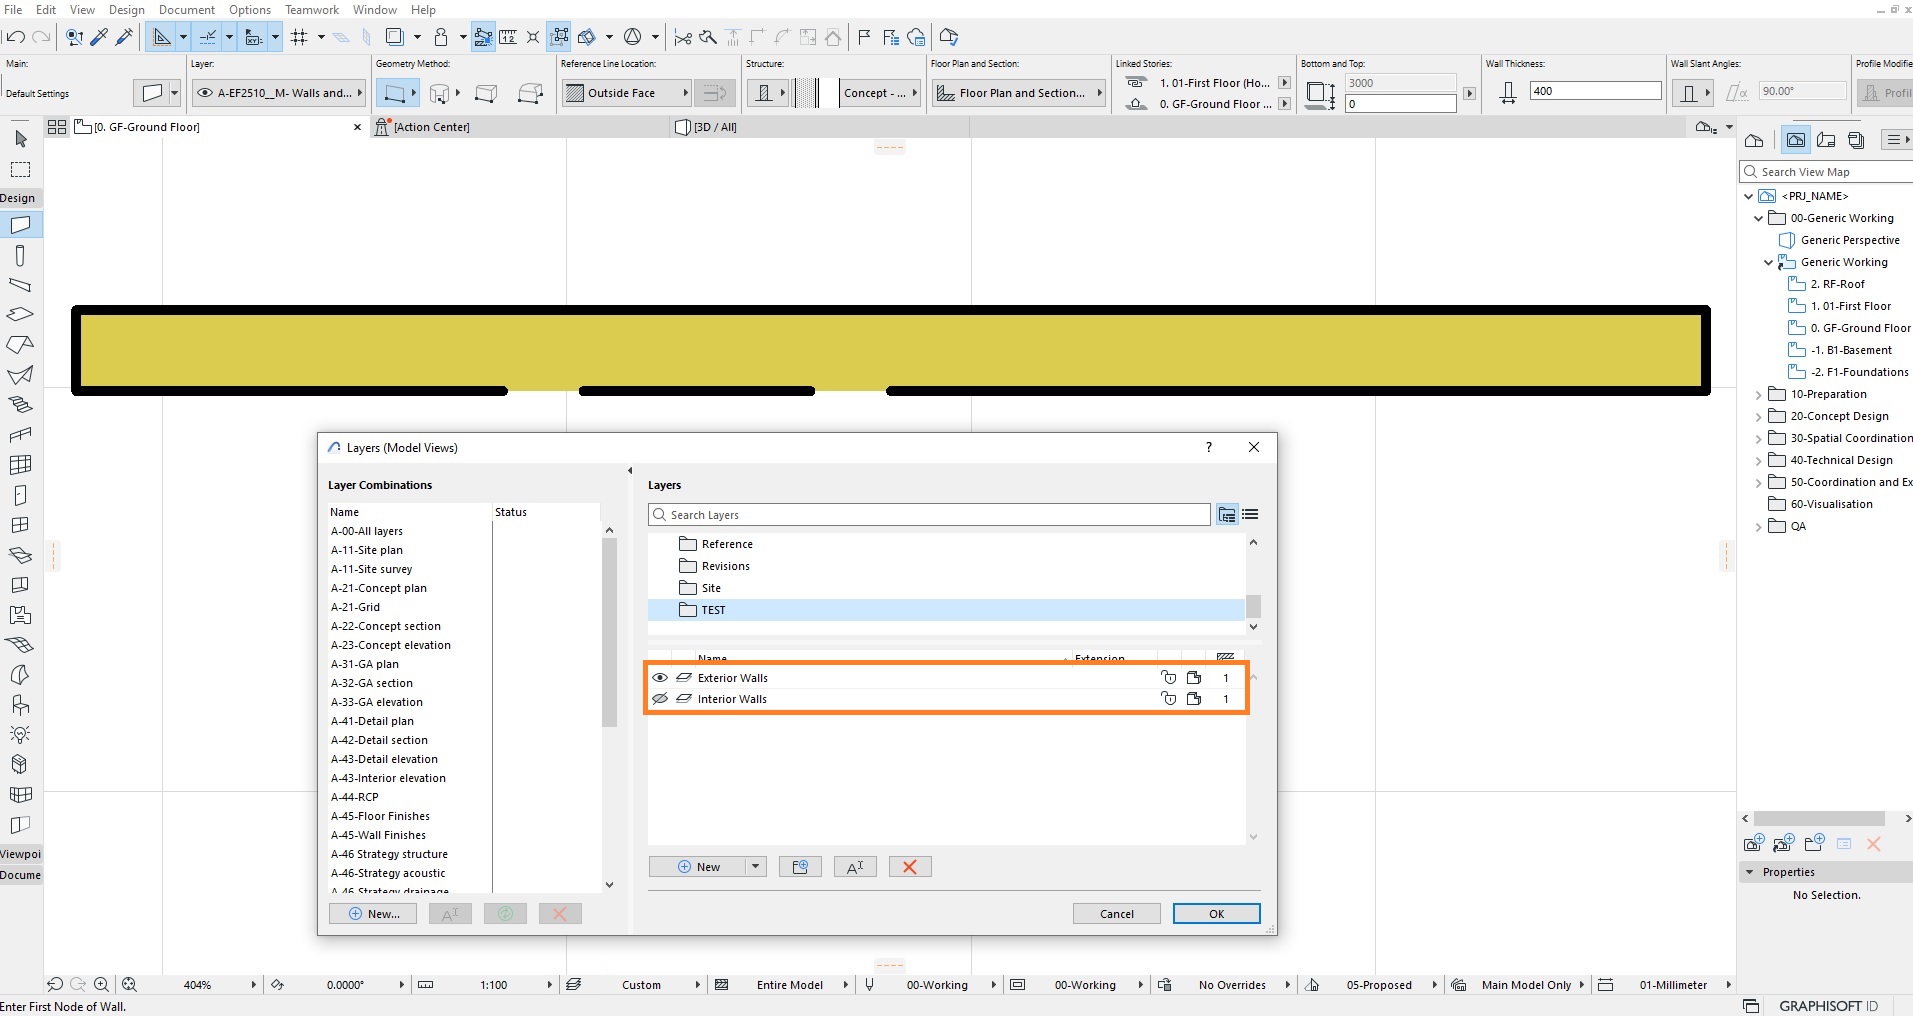The height and width of the screenshot is (1016, 1913).
Task: Open the Options menu
Action: [250, 10]
